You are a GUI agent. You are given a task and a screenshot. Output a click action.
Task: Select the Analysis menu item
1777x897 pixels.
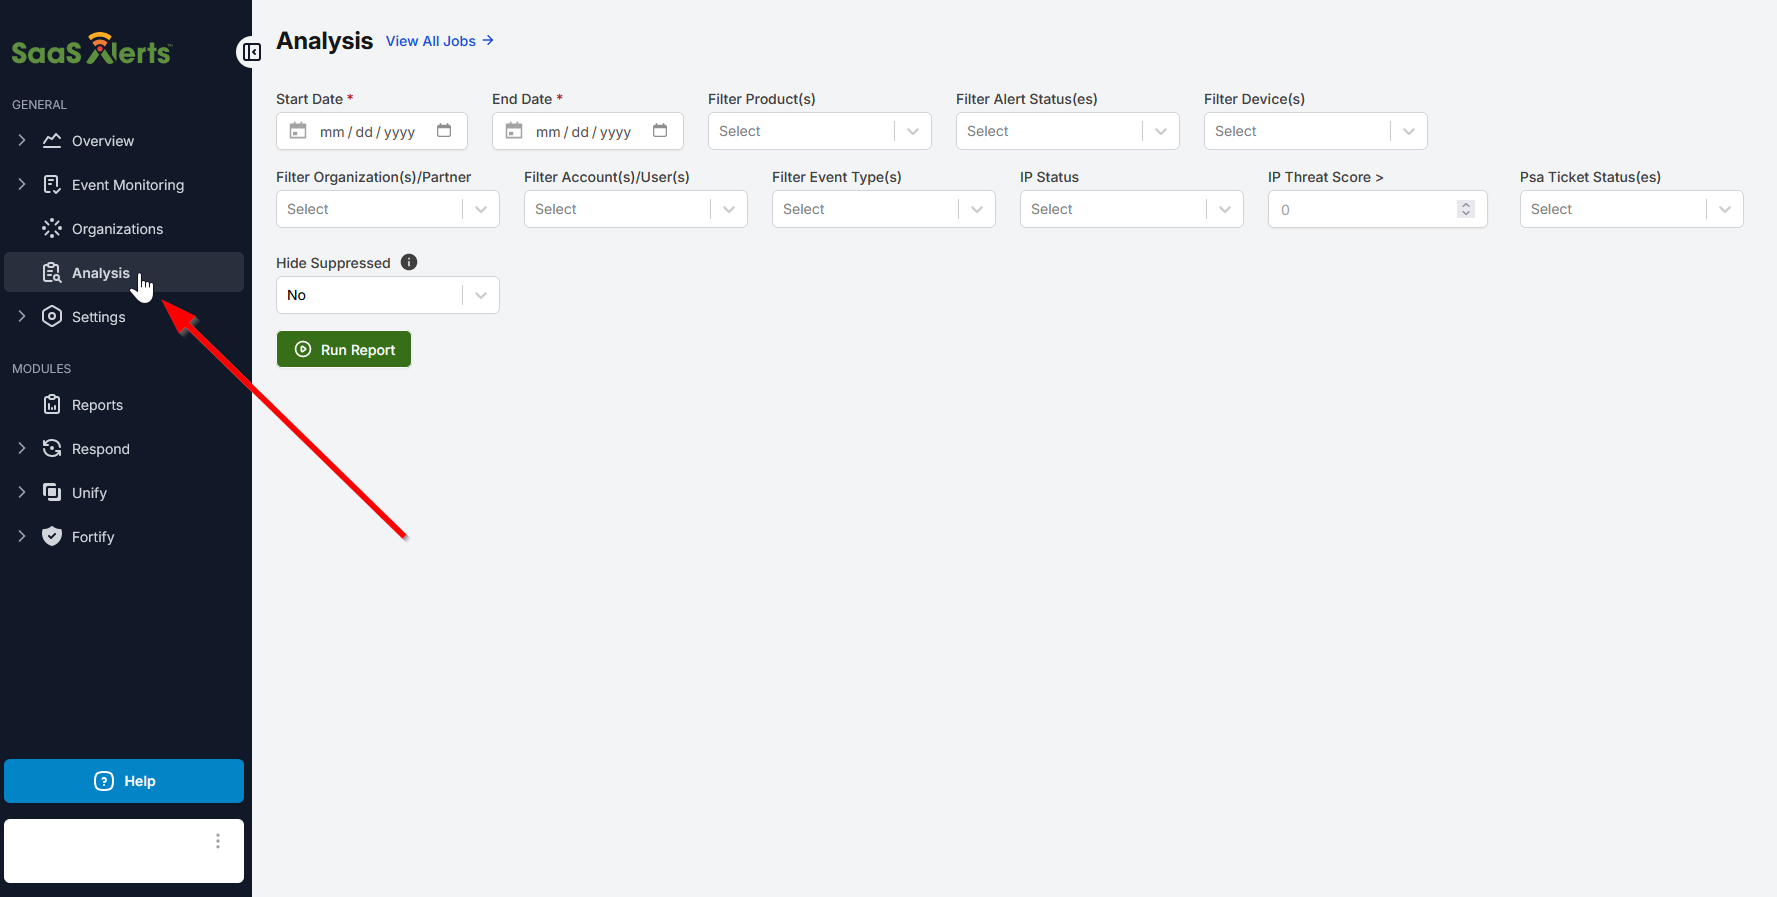pos(124,272)
